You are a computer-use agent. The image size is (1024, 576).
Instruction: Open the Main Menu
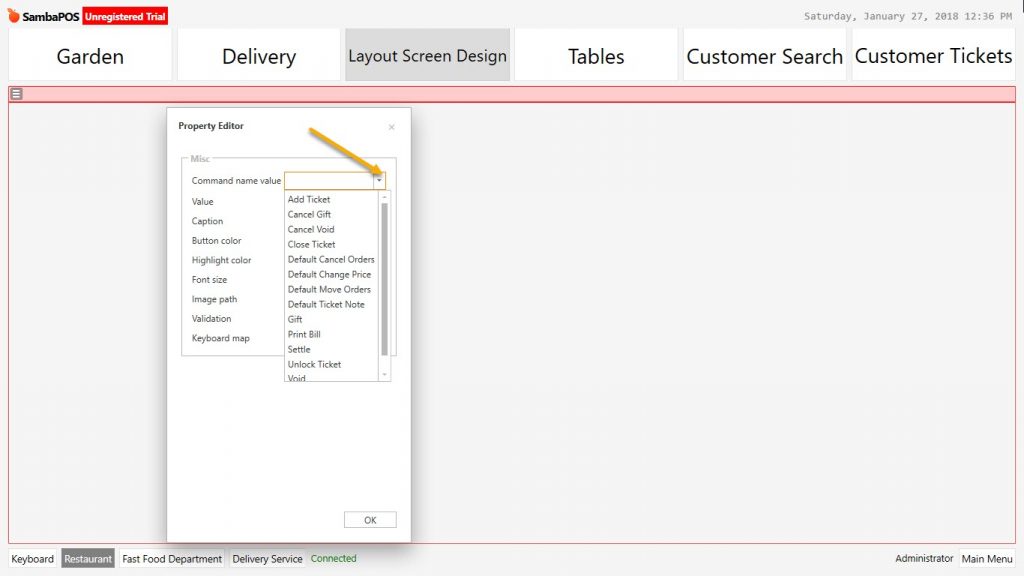987,559
